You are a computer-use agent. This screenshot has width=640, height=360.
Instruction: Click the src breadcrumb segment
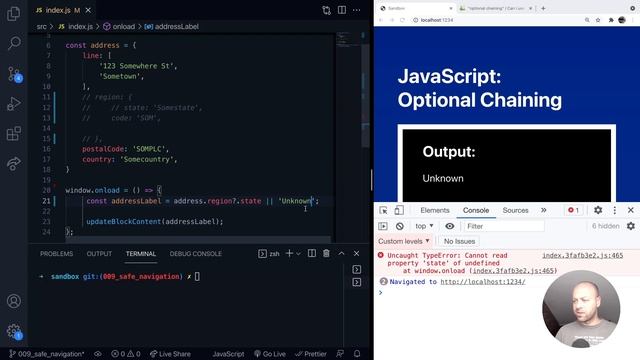point(42,27)
